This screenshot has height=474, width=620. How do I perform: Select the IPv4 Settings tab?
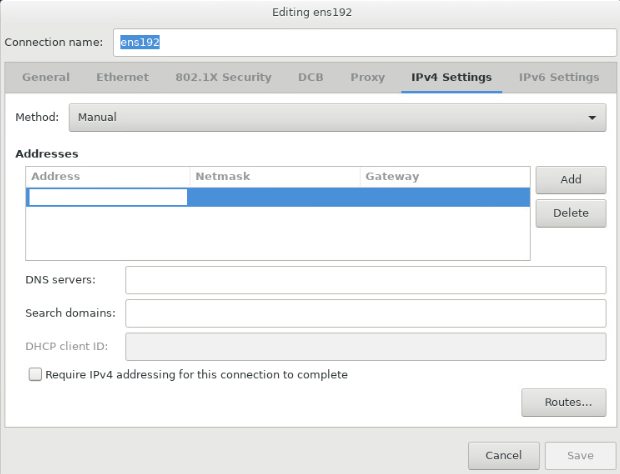coord(451,77)
